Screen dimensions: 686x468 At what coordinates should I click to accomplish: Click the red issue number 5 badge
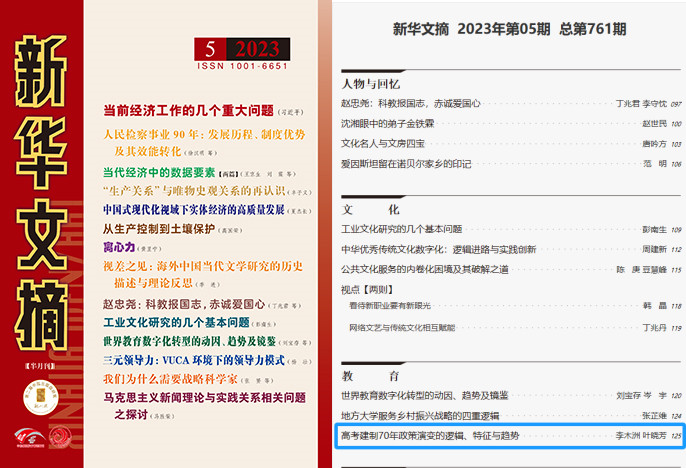tap(210, 50)
